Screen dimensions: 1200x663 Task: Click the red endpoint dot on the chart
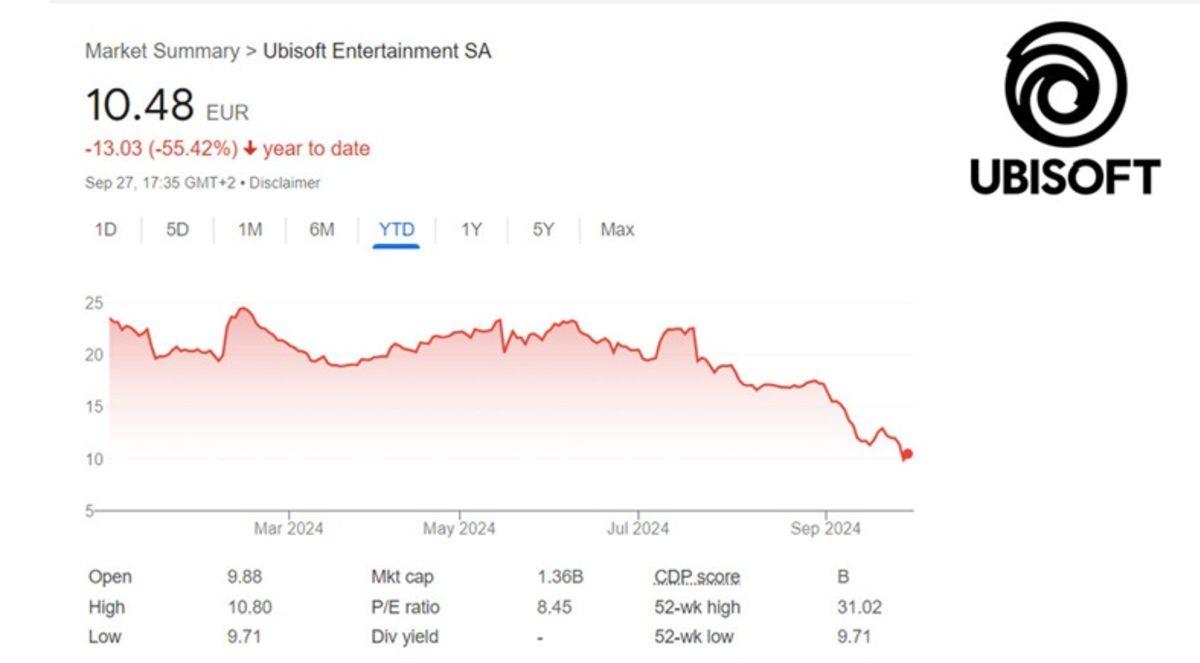click(x=907, y=454)
